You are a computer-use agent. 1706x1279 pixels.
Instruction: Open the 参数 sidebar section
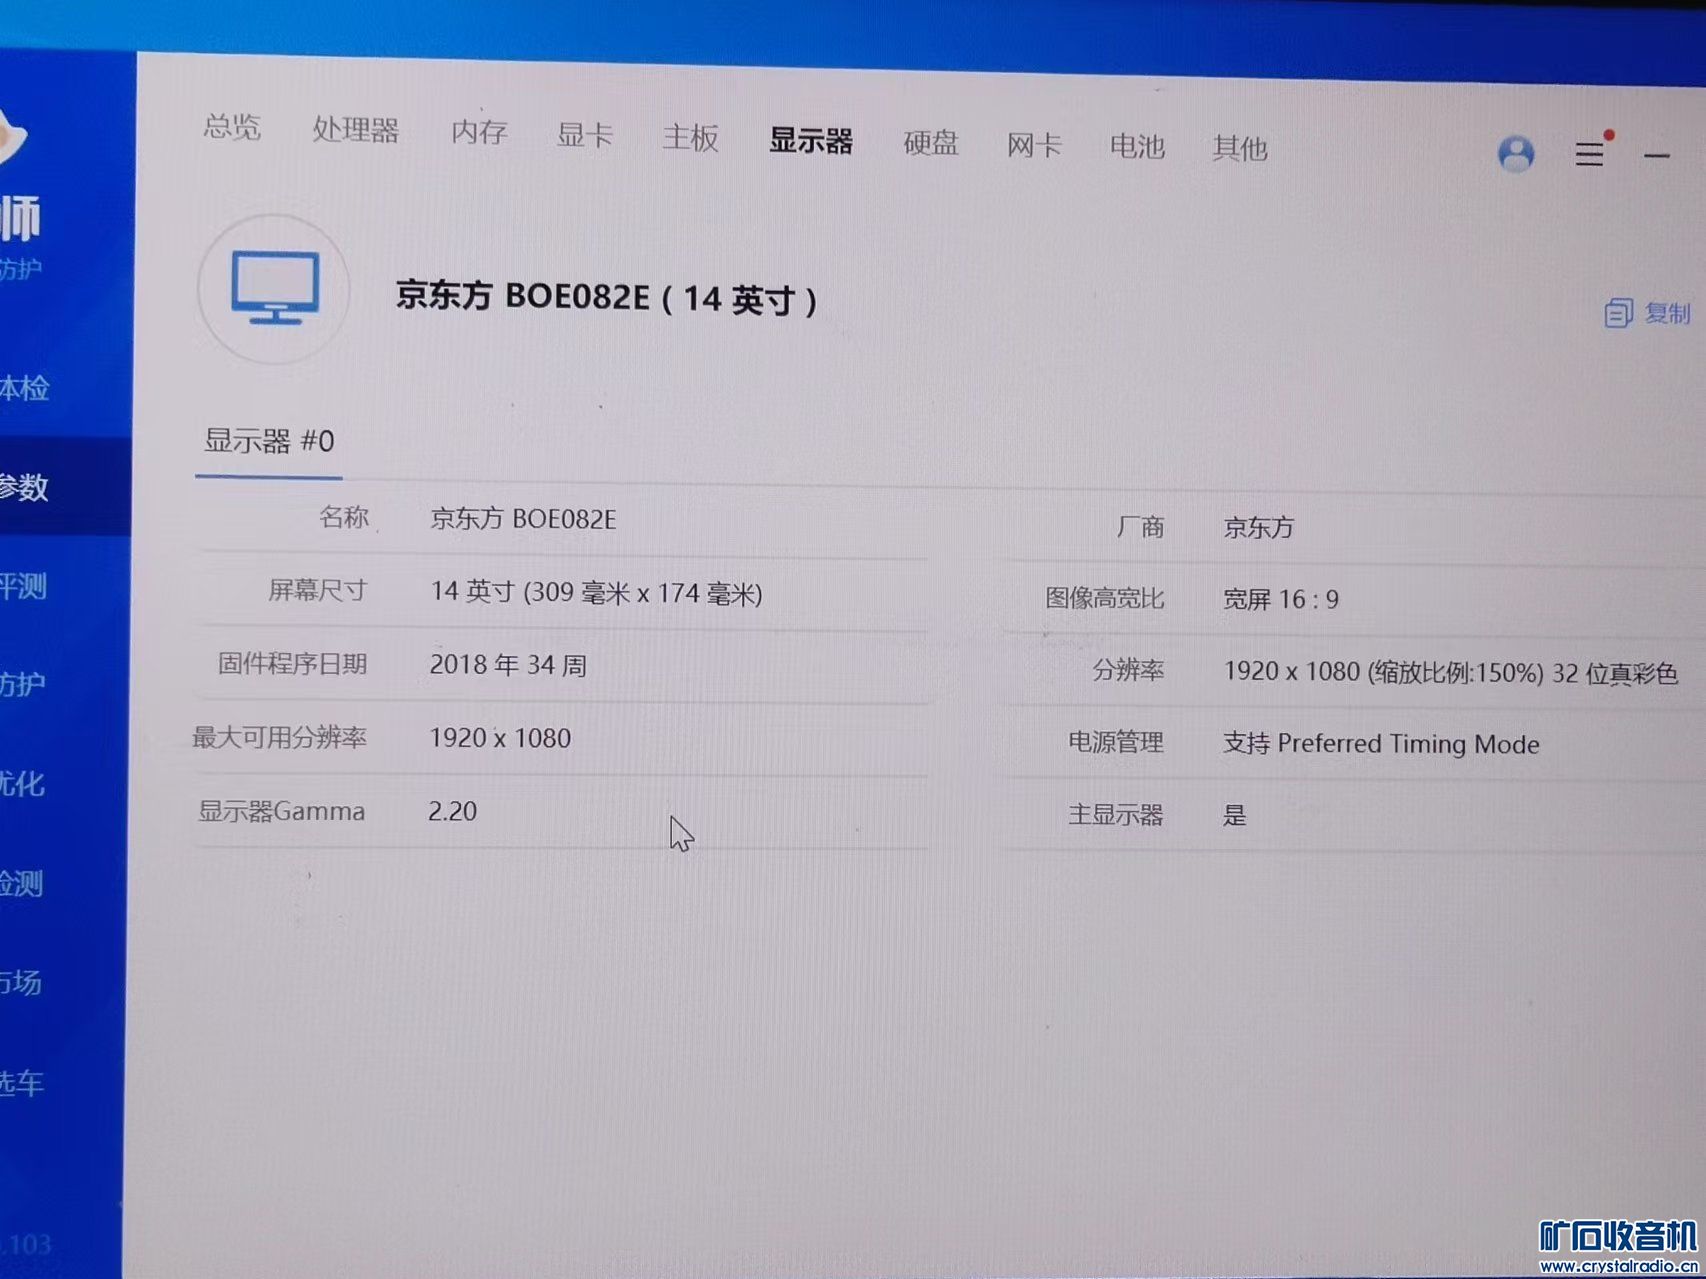pyautogui.click(x=25, y=487)
